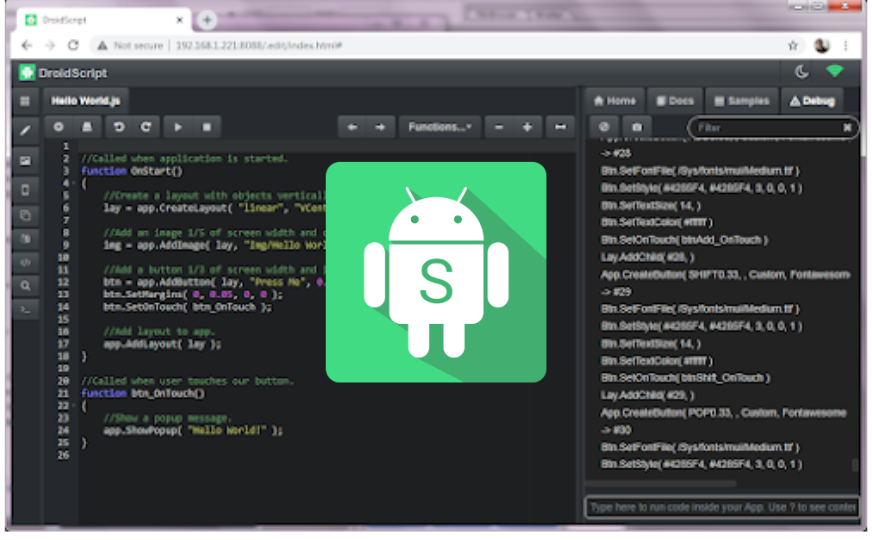Decrease font size with the minus button
The image size is (872, 540).
499,127
